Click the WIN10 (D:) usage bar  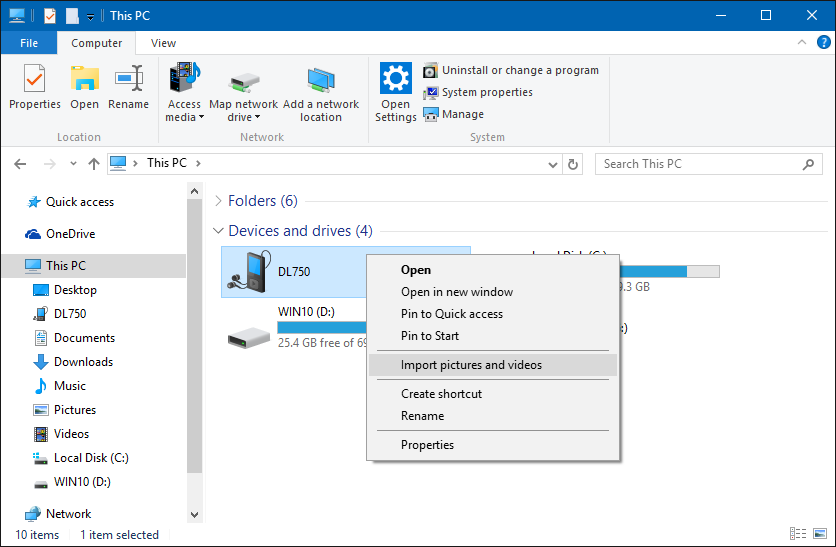tap(322, 327)
